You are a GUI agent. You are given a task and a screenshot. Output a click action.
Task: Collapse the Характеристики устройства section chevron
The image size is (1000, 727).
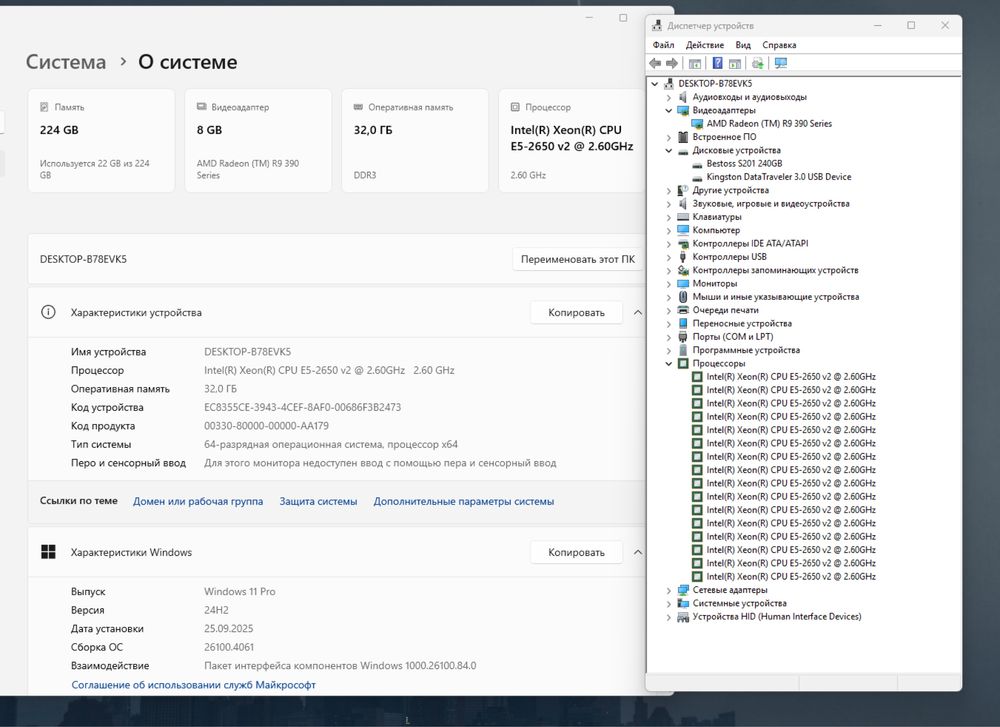coord(638,312)
